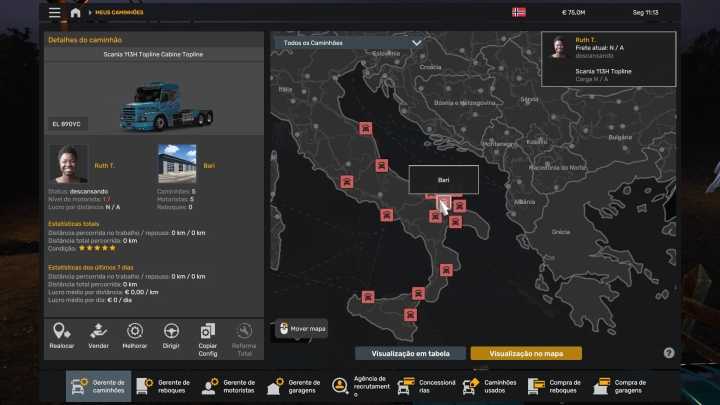Image resolution: width=720 pixels, height=405 pixels.
Task: Open Concessionárias tab
Action: 426,386
